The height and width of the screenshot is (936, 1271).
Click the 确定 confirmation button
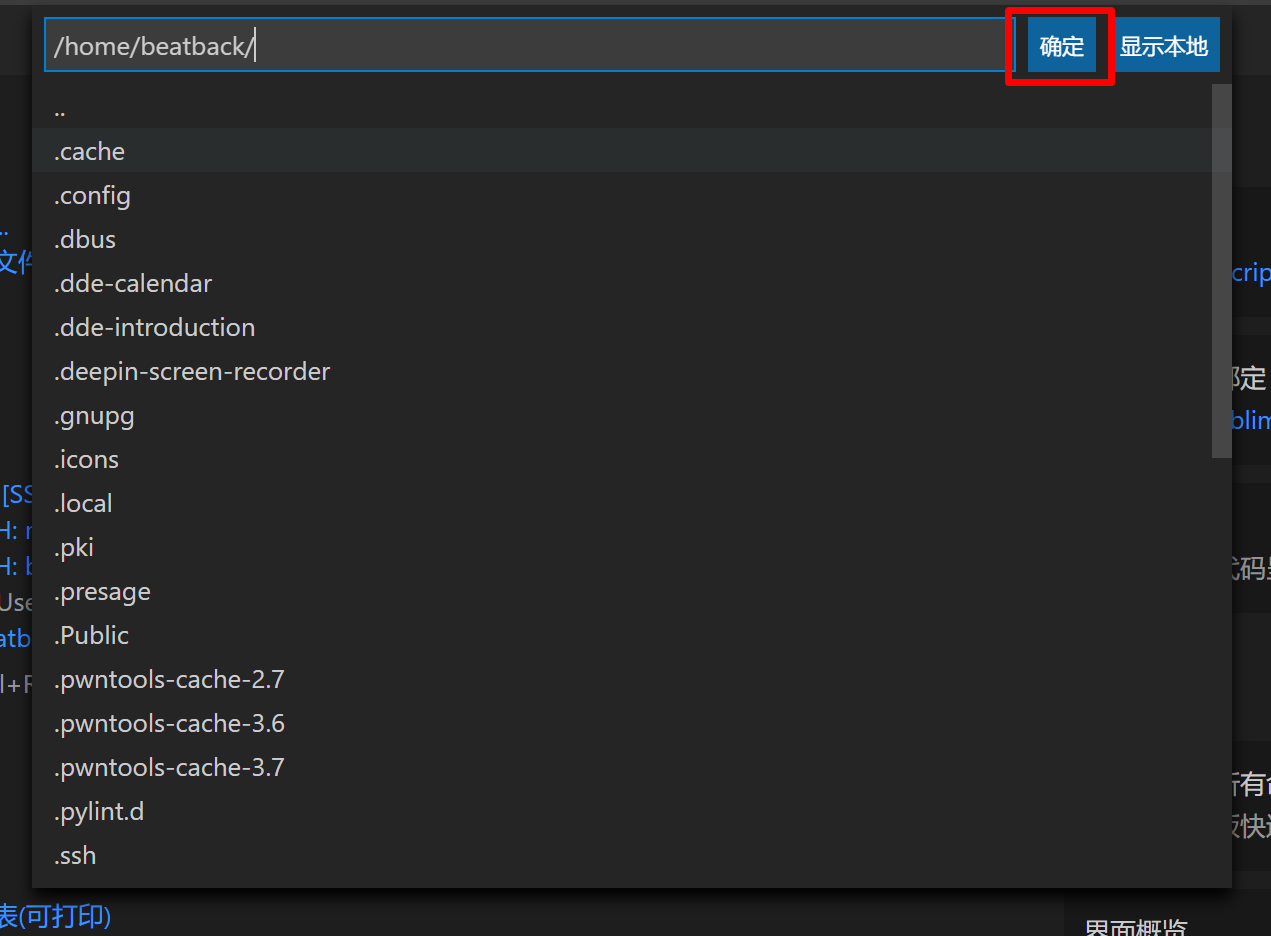click(x=1061, y=45)
